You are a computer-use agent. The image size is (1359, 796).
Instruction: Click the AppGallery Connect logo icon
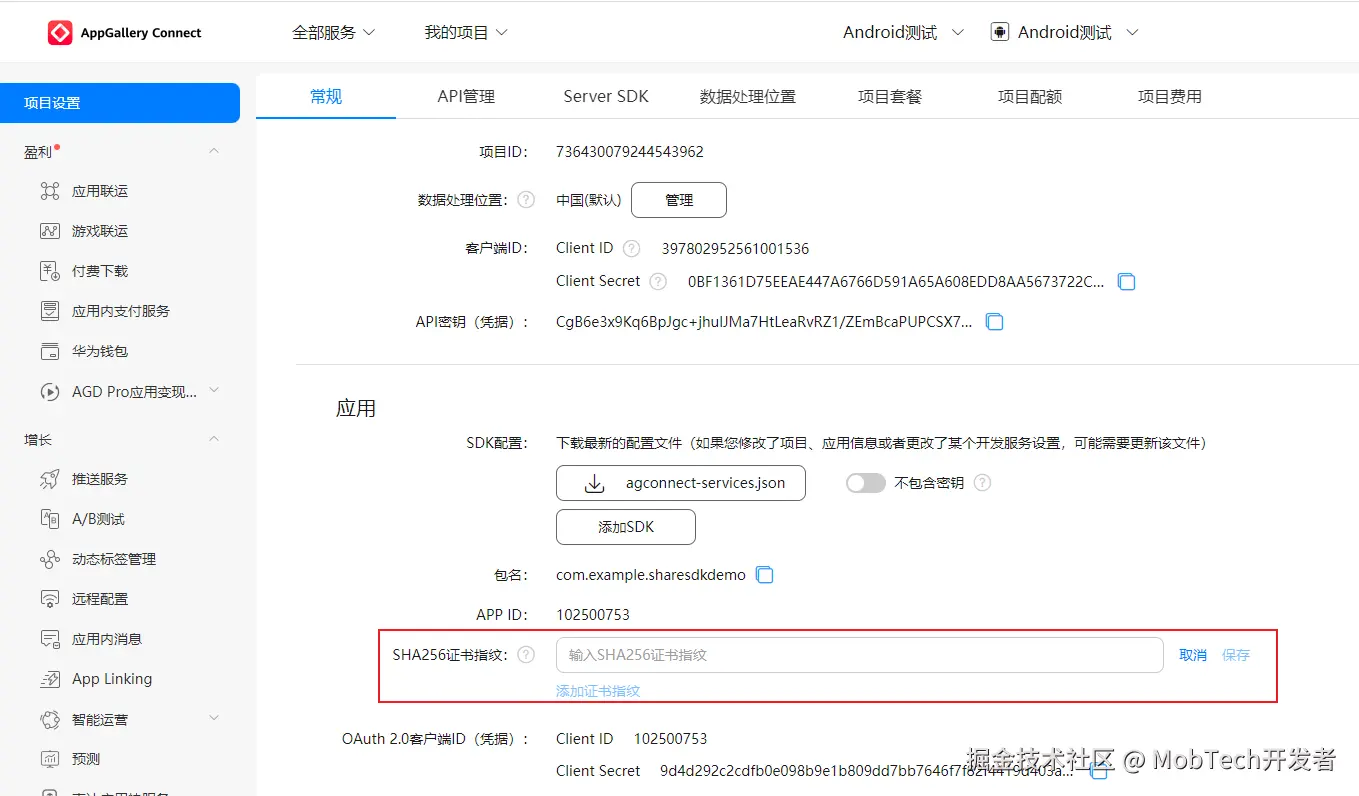[x=60, y=33]
